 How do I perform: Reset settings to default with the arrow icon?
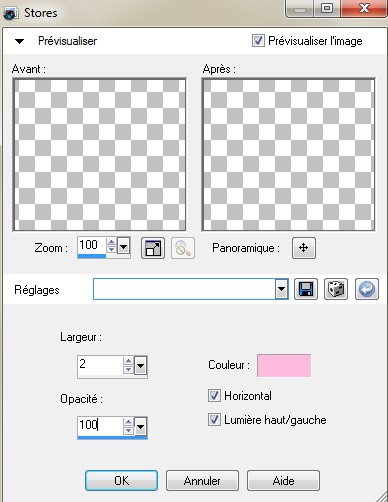click(367, 289)
